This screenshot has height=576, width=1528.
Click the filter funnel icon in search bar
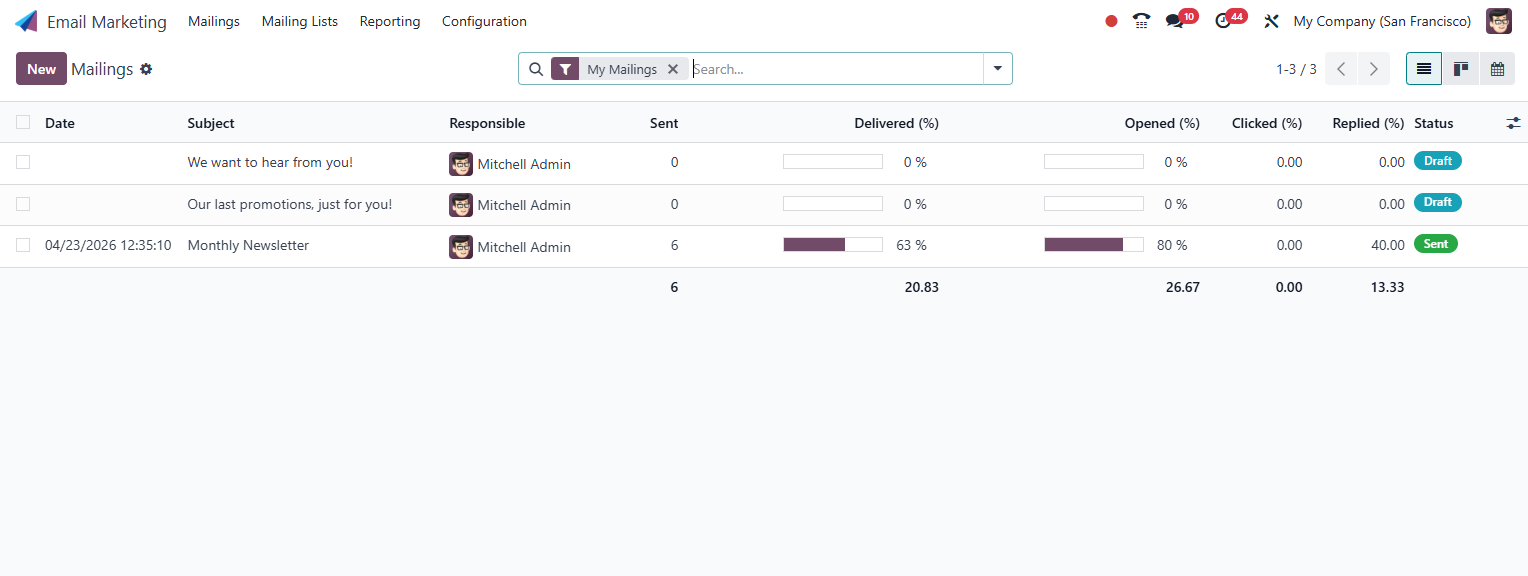565,69
